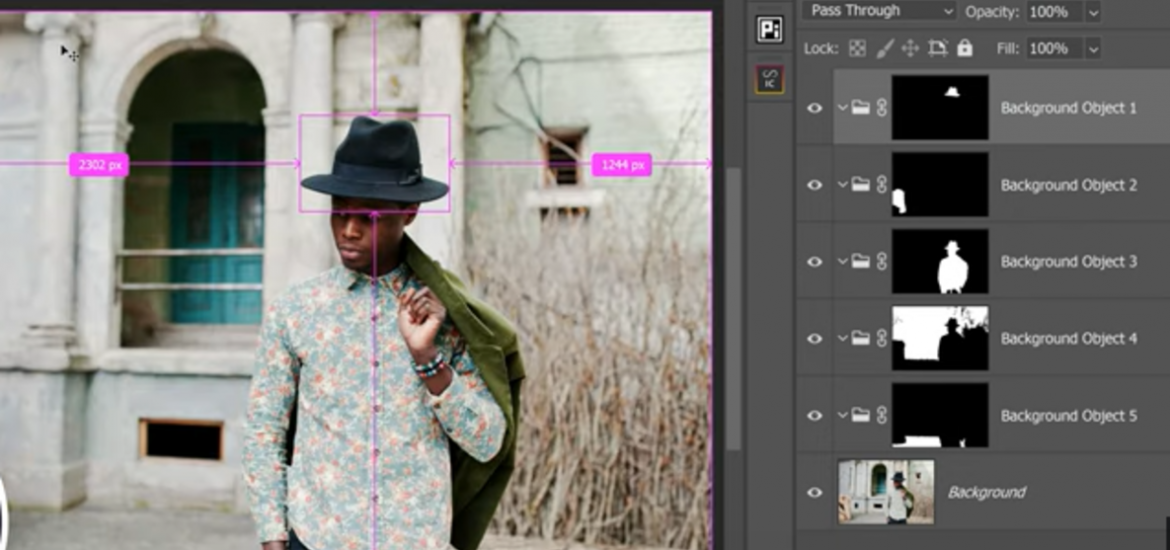Click folder icon of Background Object 2
Viewport: 1170px width, 550px height.
coord(860,184)
